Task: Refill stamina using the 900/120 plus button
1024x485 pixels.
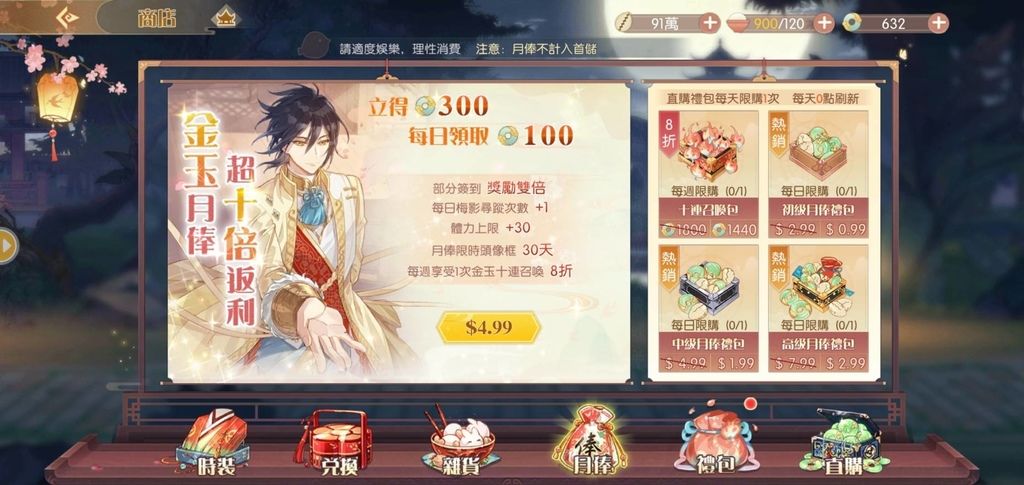Action: 824,23
